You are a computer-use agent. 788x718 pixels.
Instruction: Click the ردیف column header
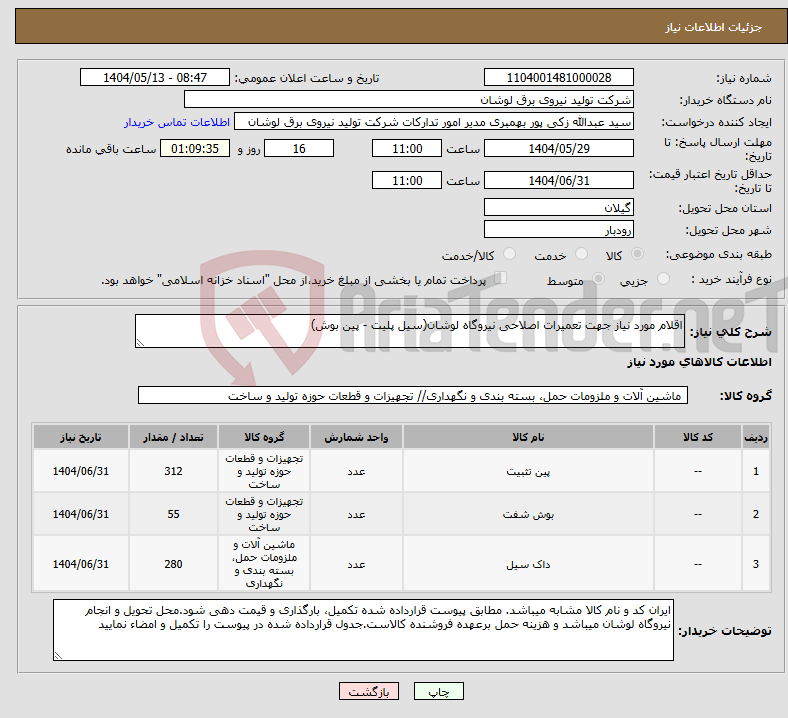755,437
